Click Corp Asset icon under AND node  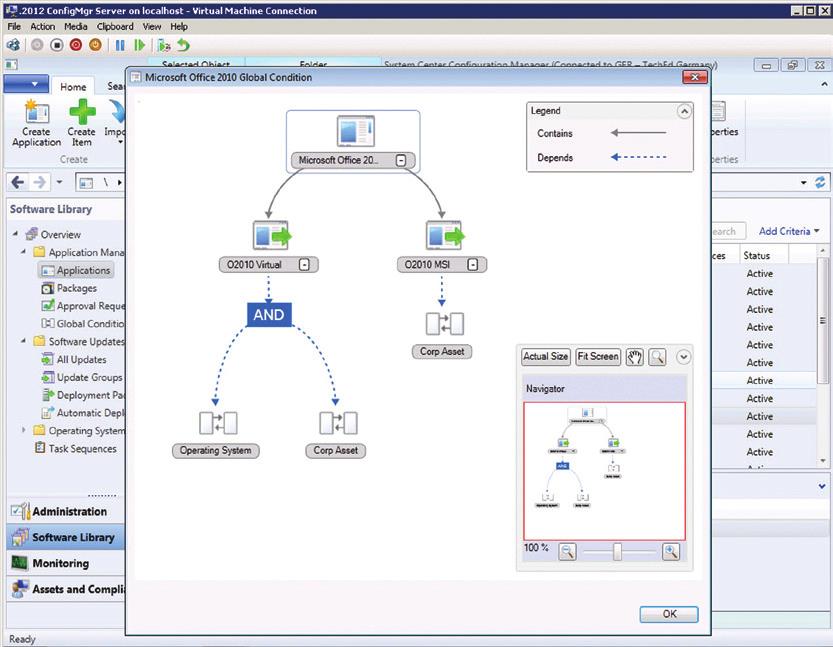pyautogui.click(x=338, y=423)
